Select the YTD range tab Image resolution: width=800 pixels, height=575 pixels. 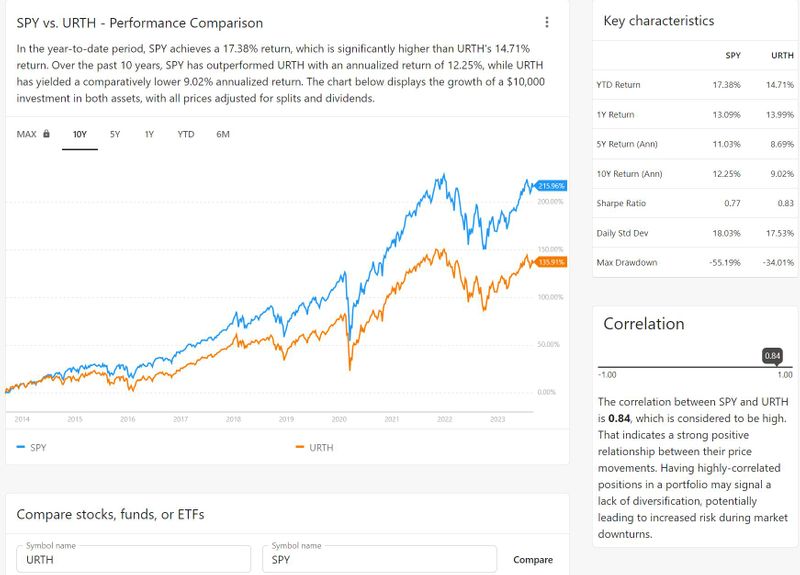tap(186, 134)
